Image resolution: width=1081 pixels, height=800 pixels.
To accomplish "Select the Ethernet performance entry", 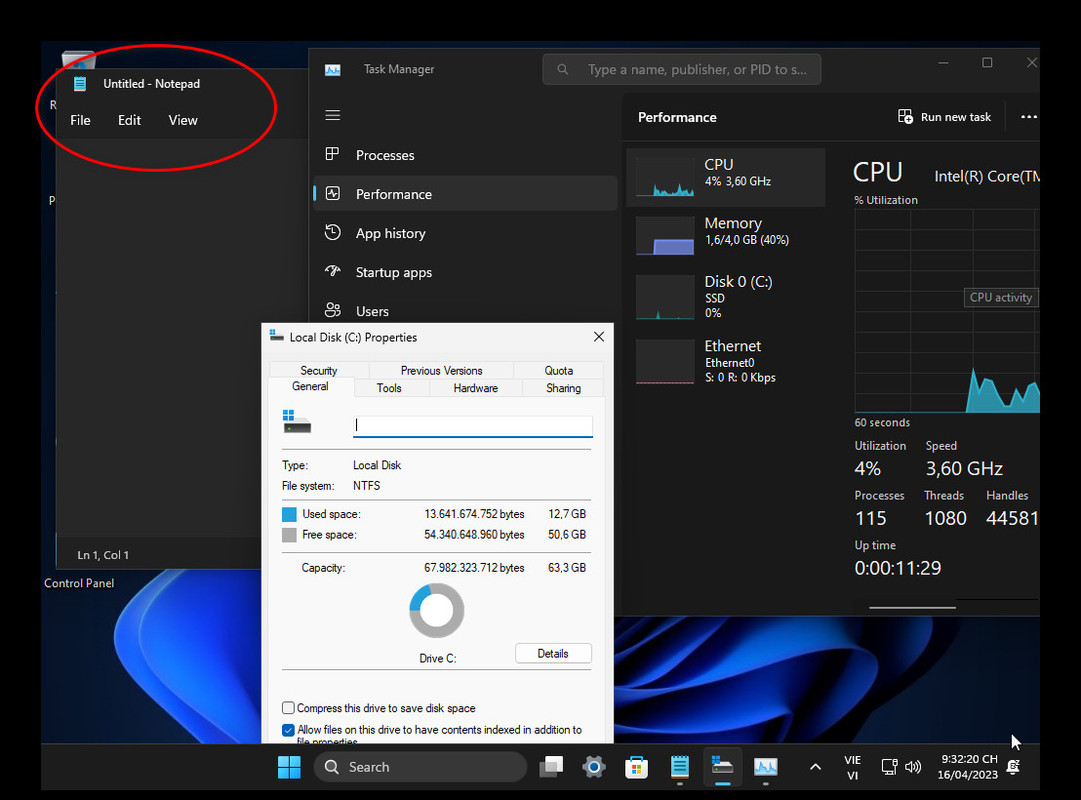I will tap(725, 361).
